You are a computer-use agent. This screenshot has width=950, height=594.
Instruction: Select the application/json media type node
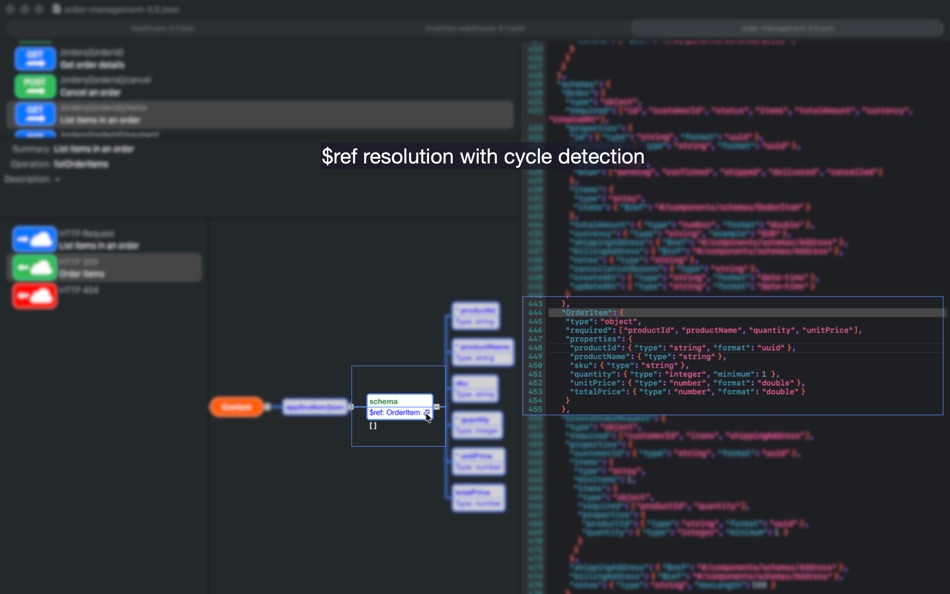315,407
